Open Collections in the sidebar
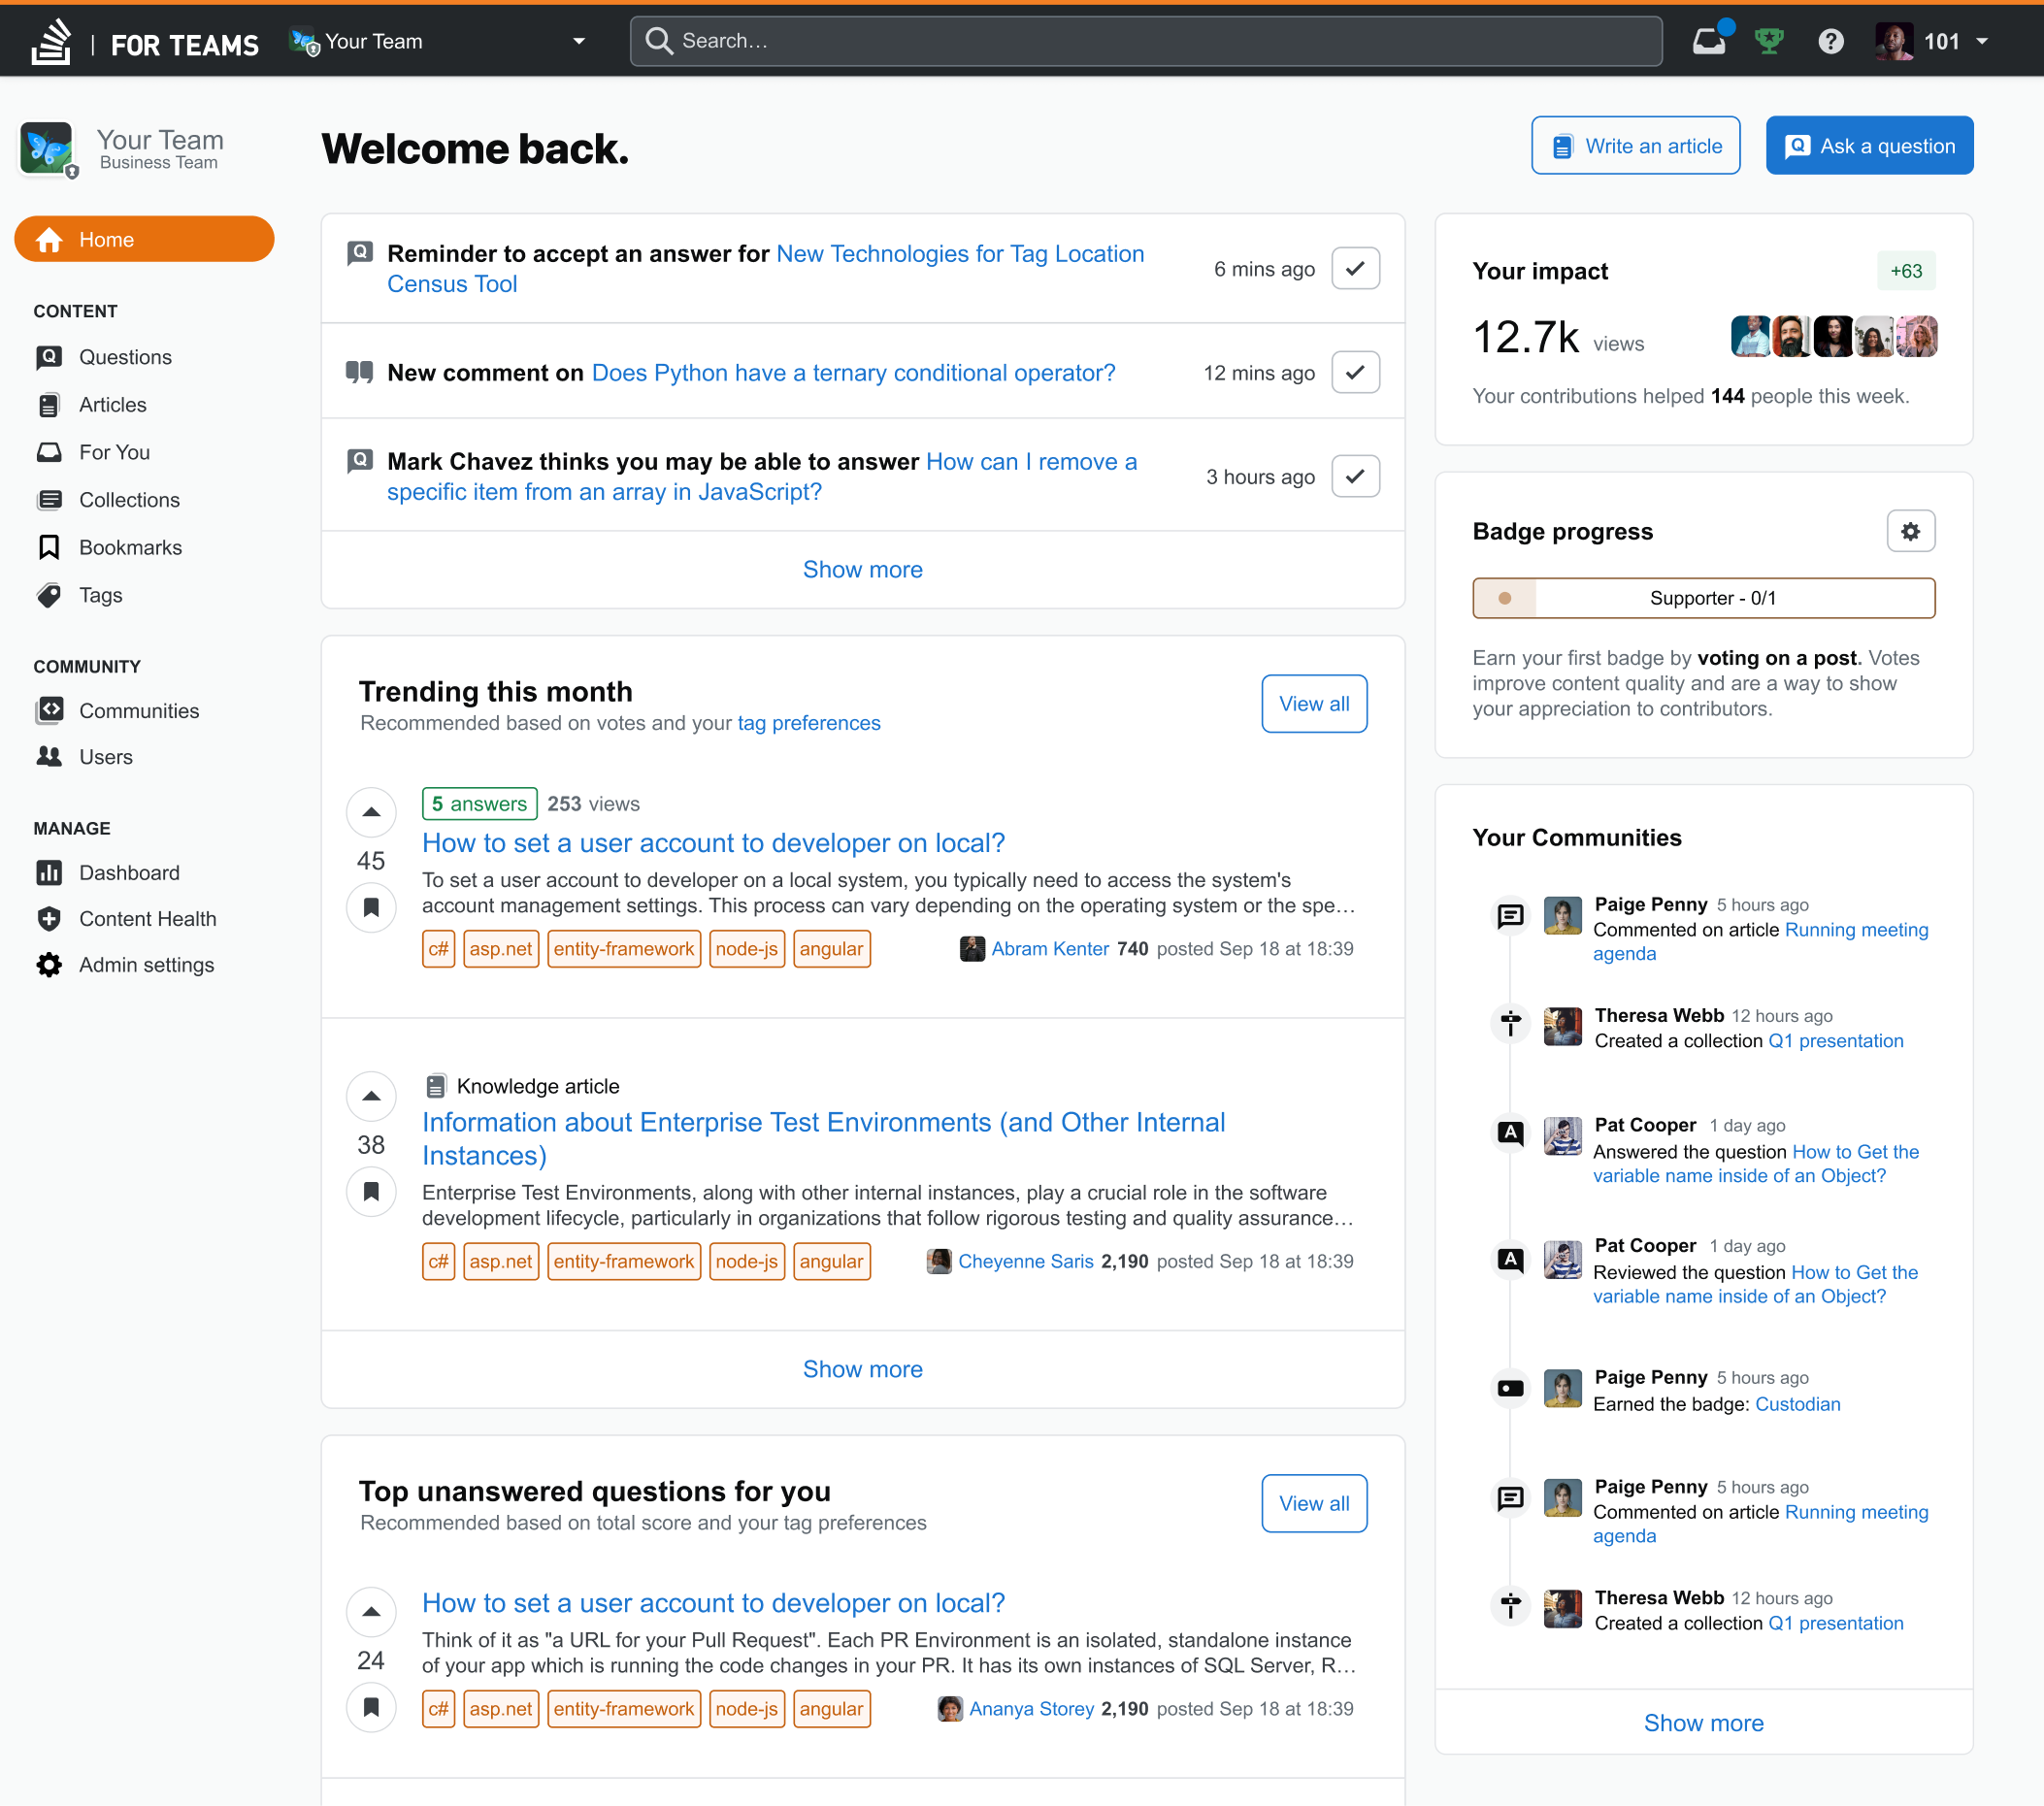Image resolution: width=2044 pixels, height=1806 pixels. pyautogui.click(x=129, y=500)
